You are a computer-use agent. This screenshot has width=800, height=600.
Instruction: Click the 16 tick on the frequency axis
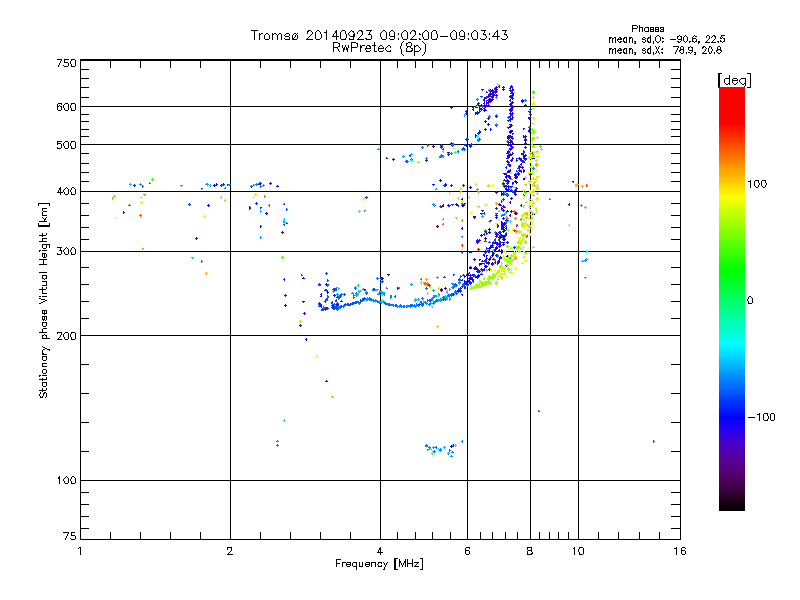coord(679,551)
